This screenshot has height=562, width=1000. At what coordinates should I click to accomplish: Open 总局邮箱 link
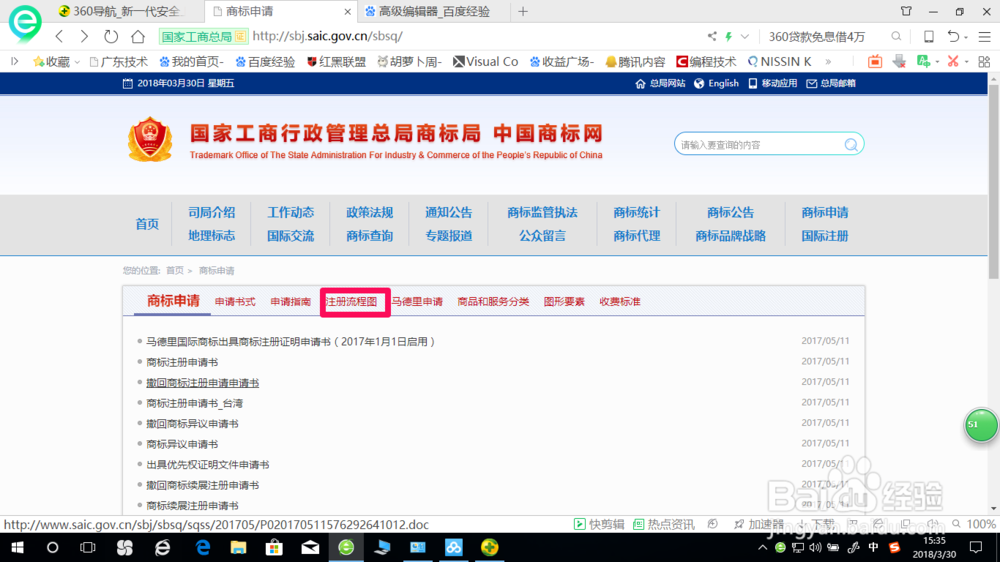(x=831, y=84)
